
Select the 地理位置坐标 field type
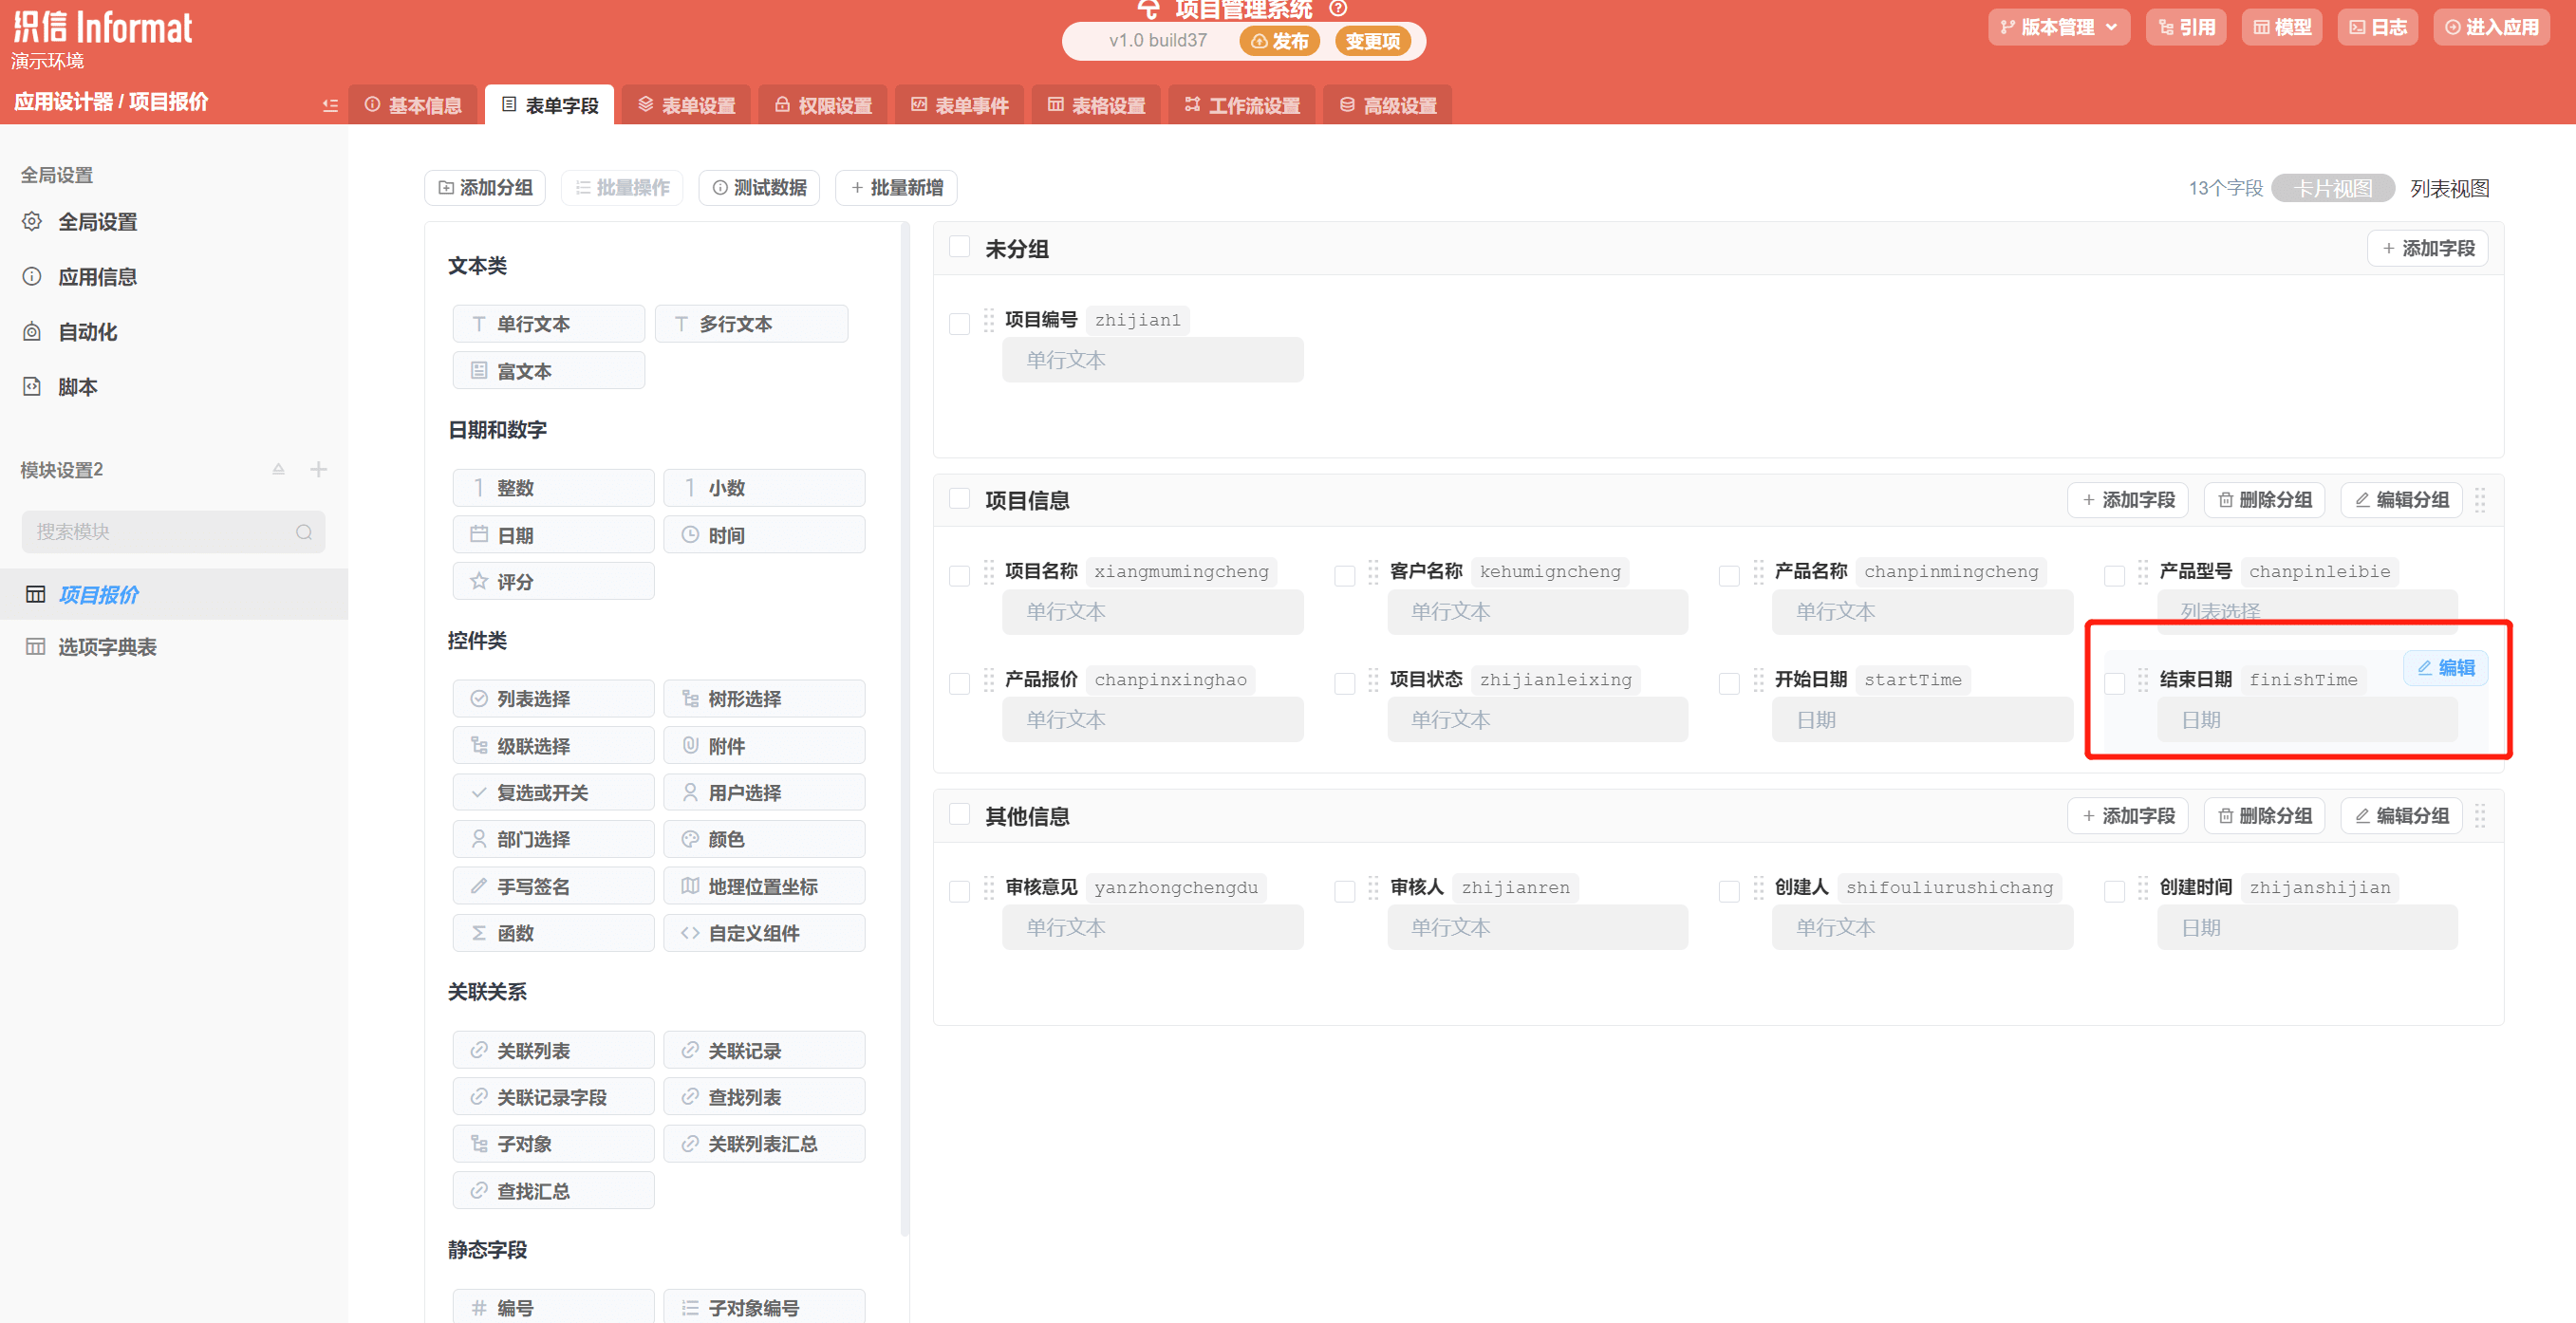763,886
